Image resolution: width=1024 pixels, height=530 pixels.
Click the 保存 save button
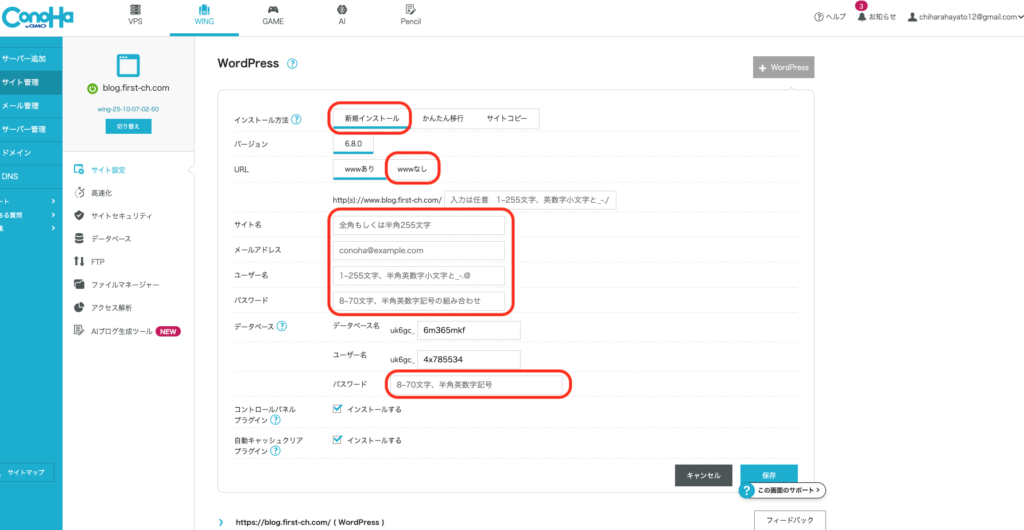click(x=769, y=475)
